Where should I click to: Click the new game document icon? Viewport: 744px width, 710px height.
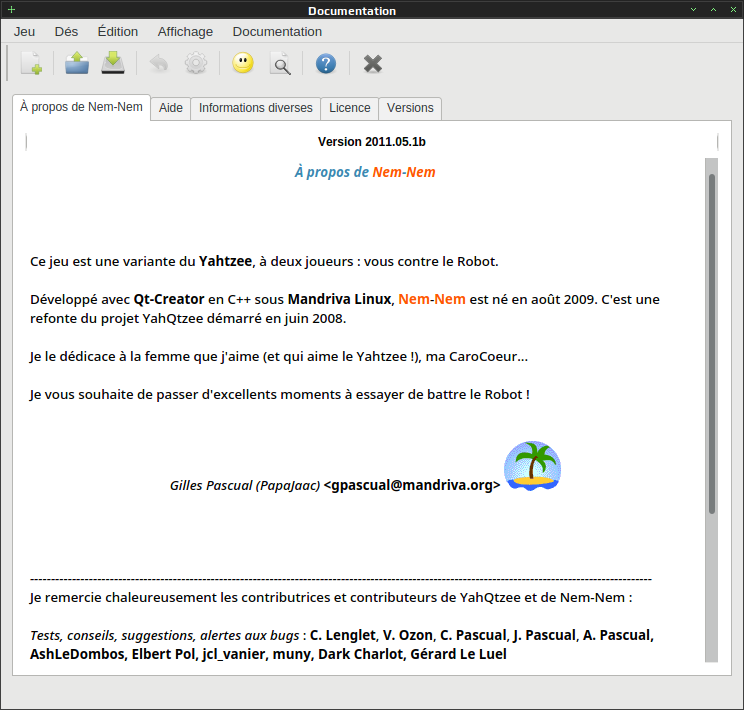pyautogui.click(x=31, y=64)
